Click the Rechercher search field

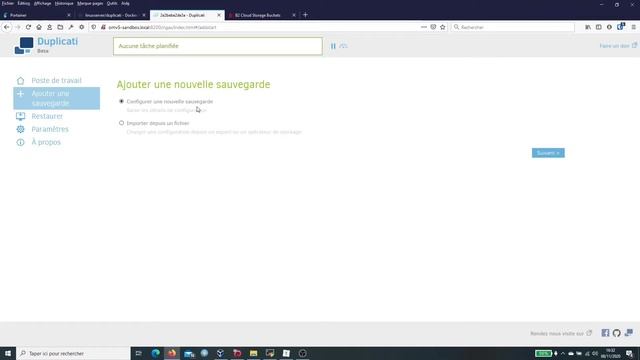click(x=513, y=27)
